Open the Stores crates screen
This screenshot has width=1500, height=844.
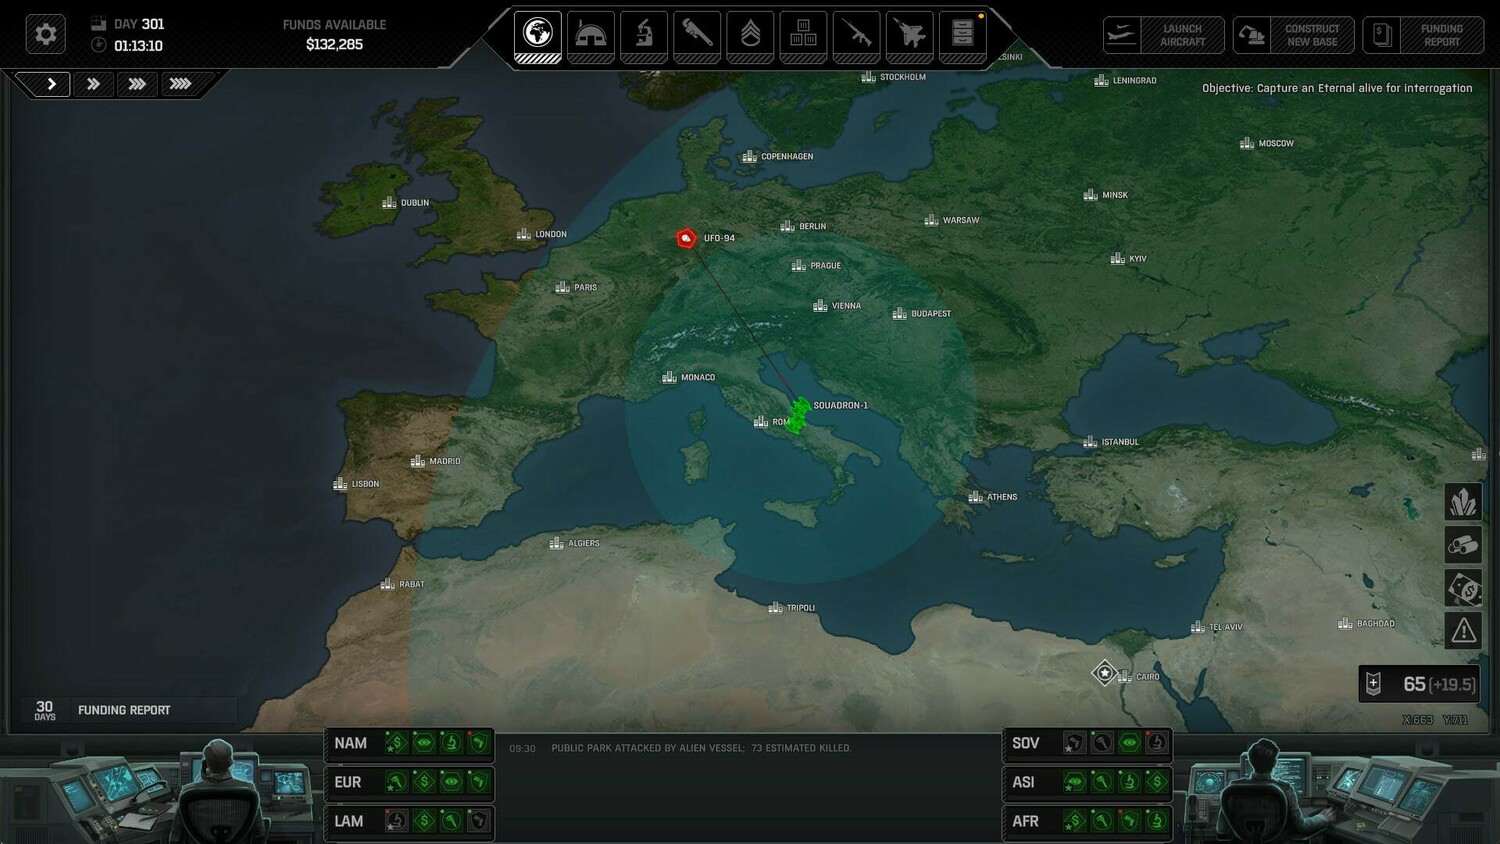point(803,35)
